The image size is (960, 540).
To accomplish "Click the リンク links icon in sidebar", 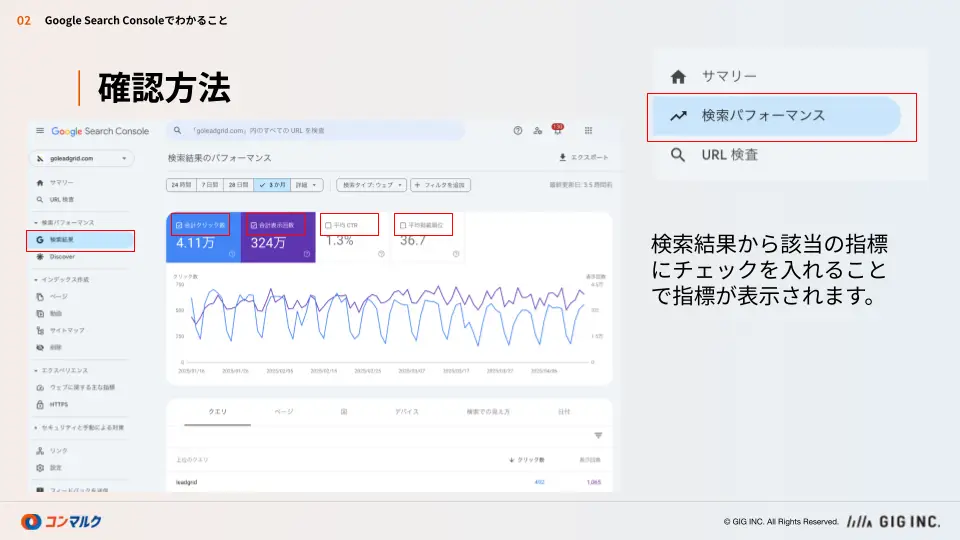I will point(40,451).
